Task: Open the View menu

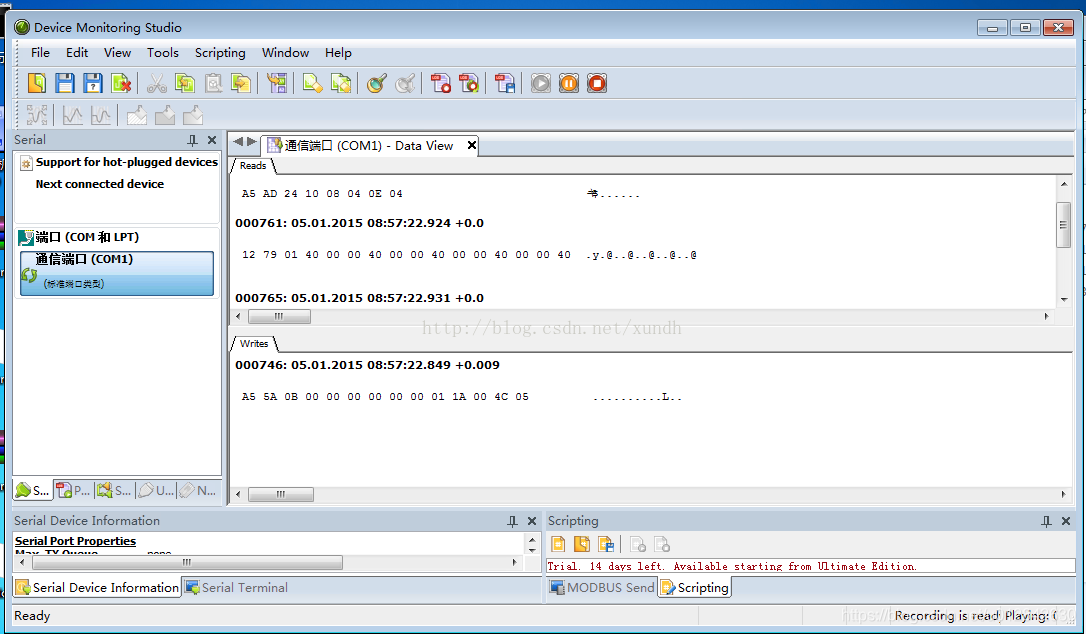Action: click(x=117, y=53)
